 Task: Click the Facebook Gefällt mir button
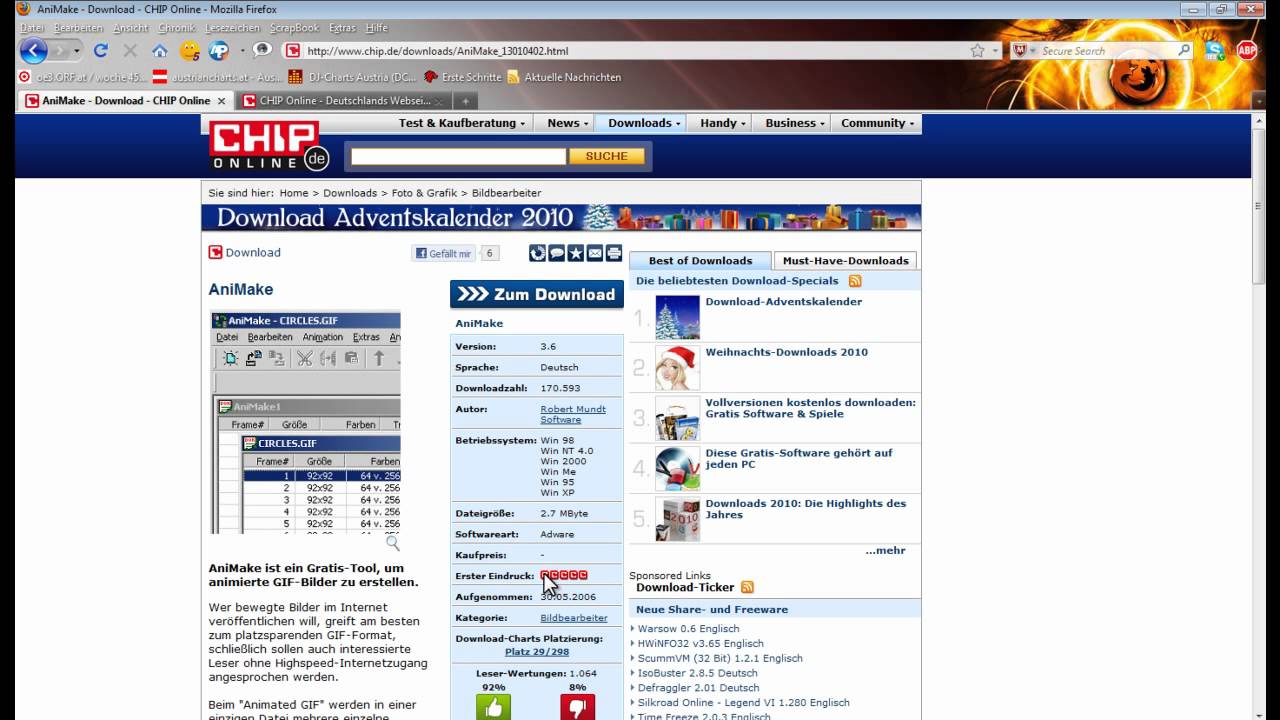coord(443,254)
